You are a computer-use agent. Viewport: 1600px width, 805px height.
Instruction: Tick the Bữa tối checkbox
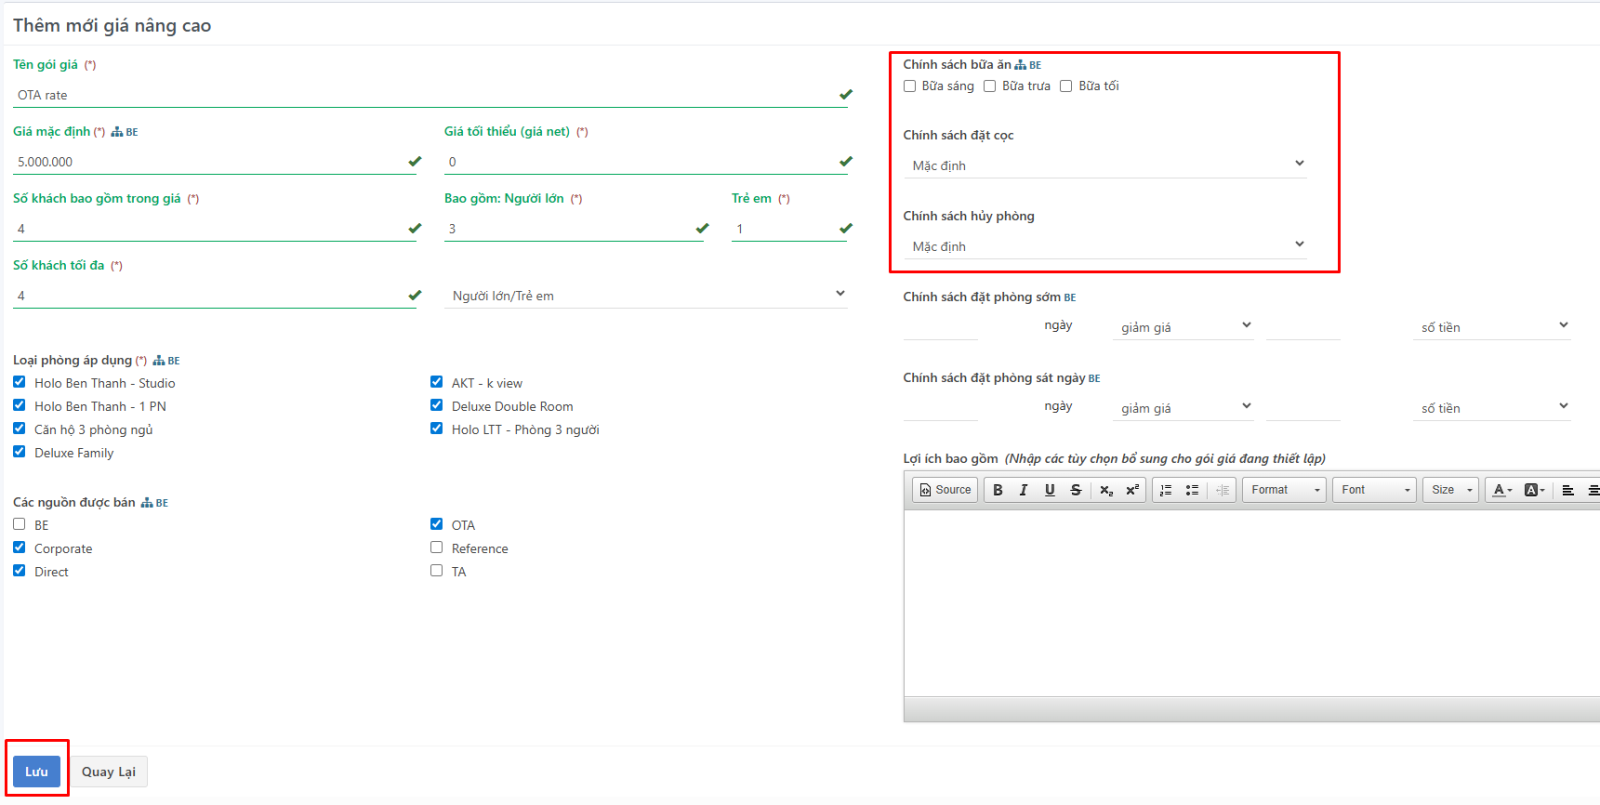tap(1066, 86)
